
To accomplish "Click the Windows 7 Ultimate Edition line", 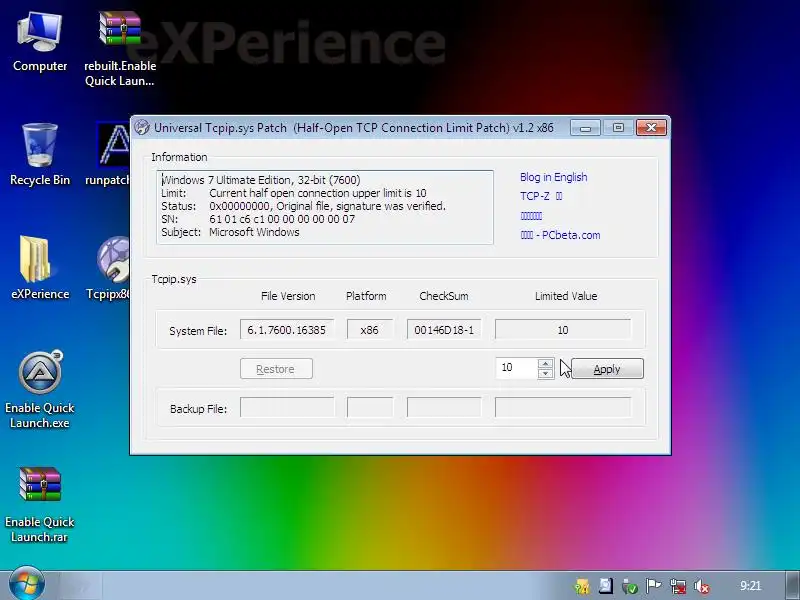I will (261, 180).
